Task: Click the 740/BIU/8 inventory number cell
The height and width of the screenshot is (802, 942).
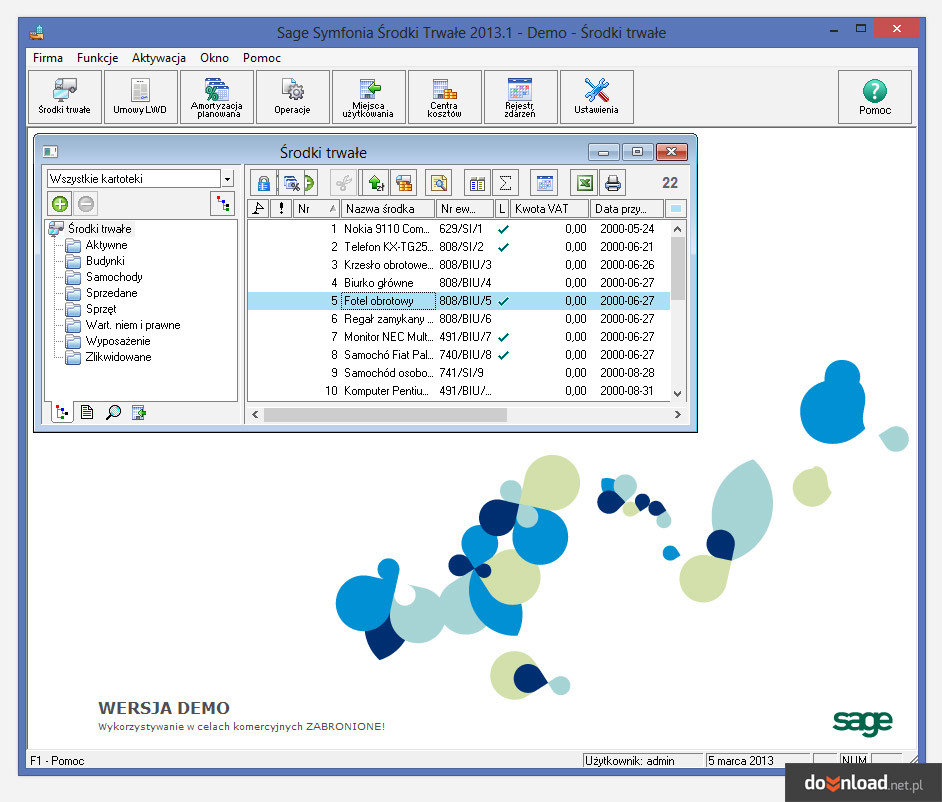Action: 465,355
